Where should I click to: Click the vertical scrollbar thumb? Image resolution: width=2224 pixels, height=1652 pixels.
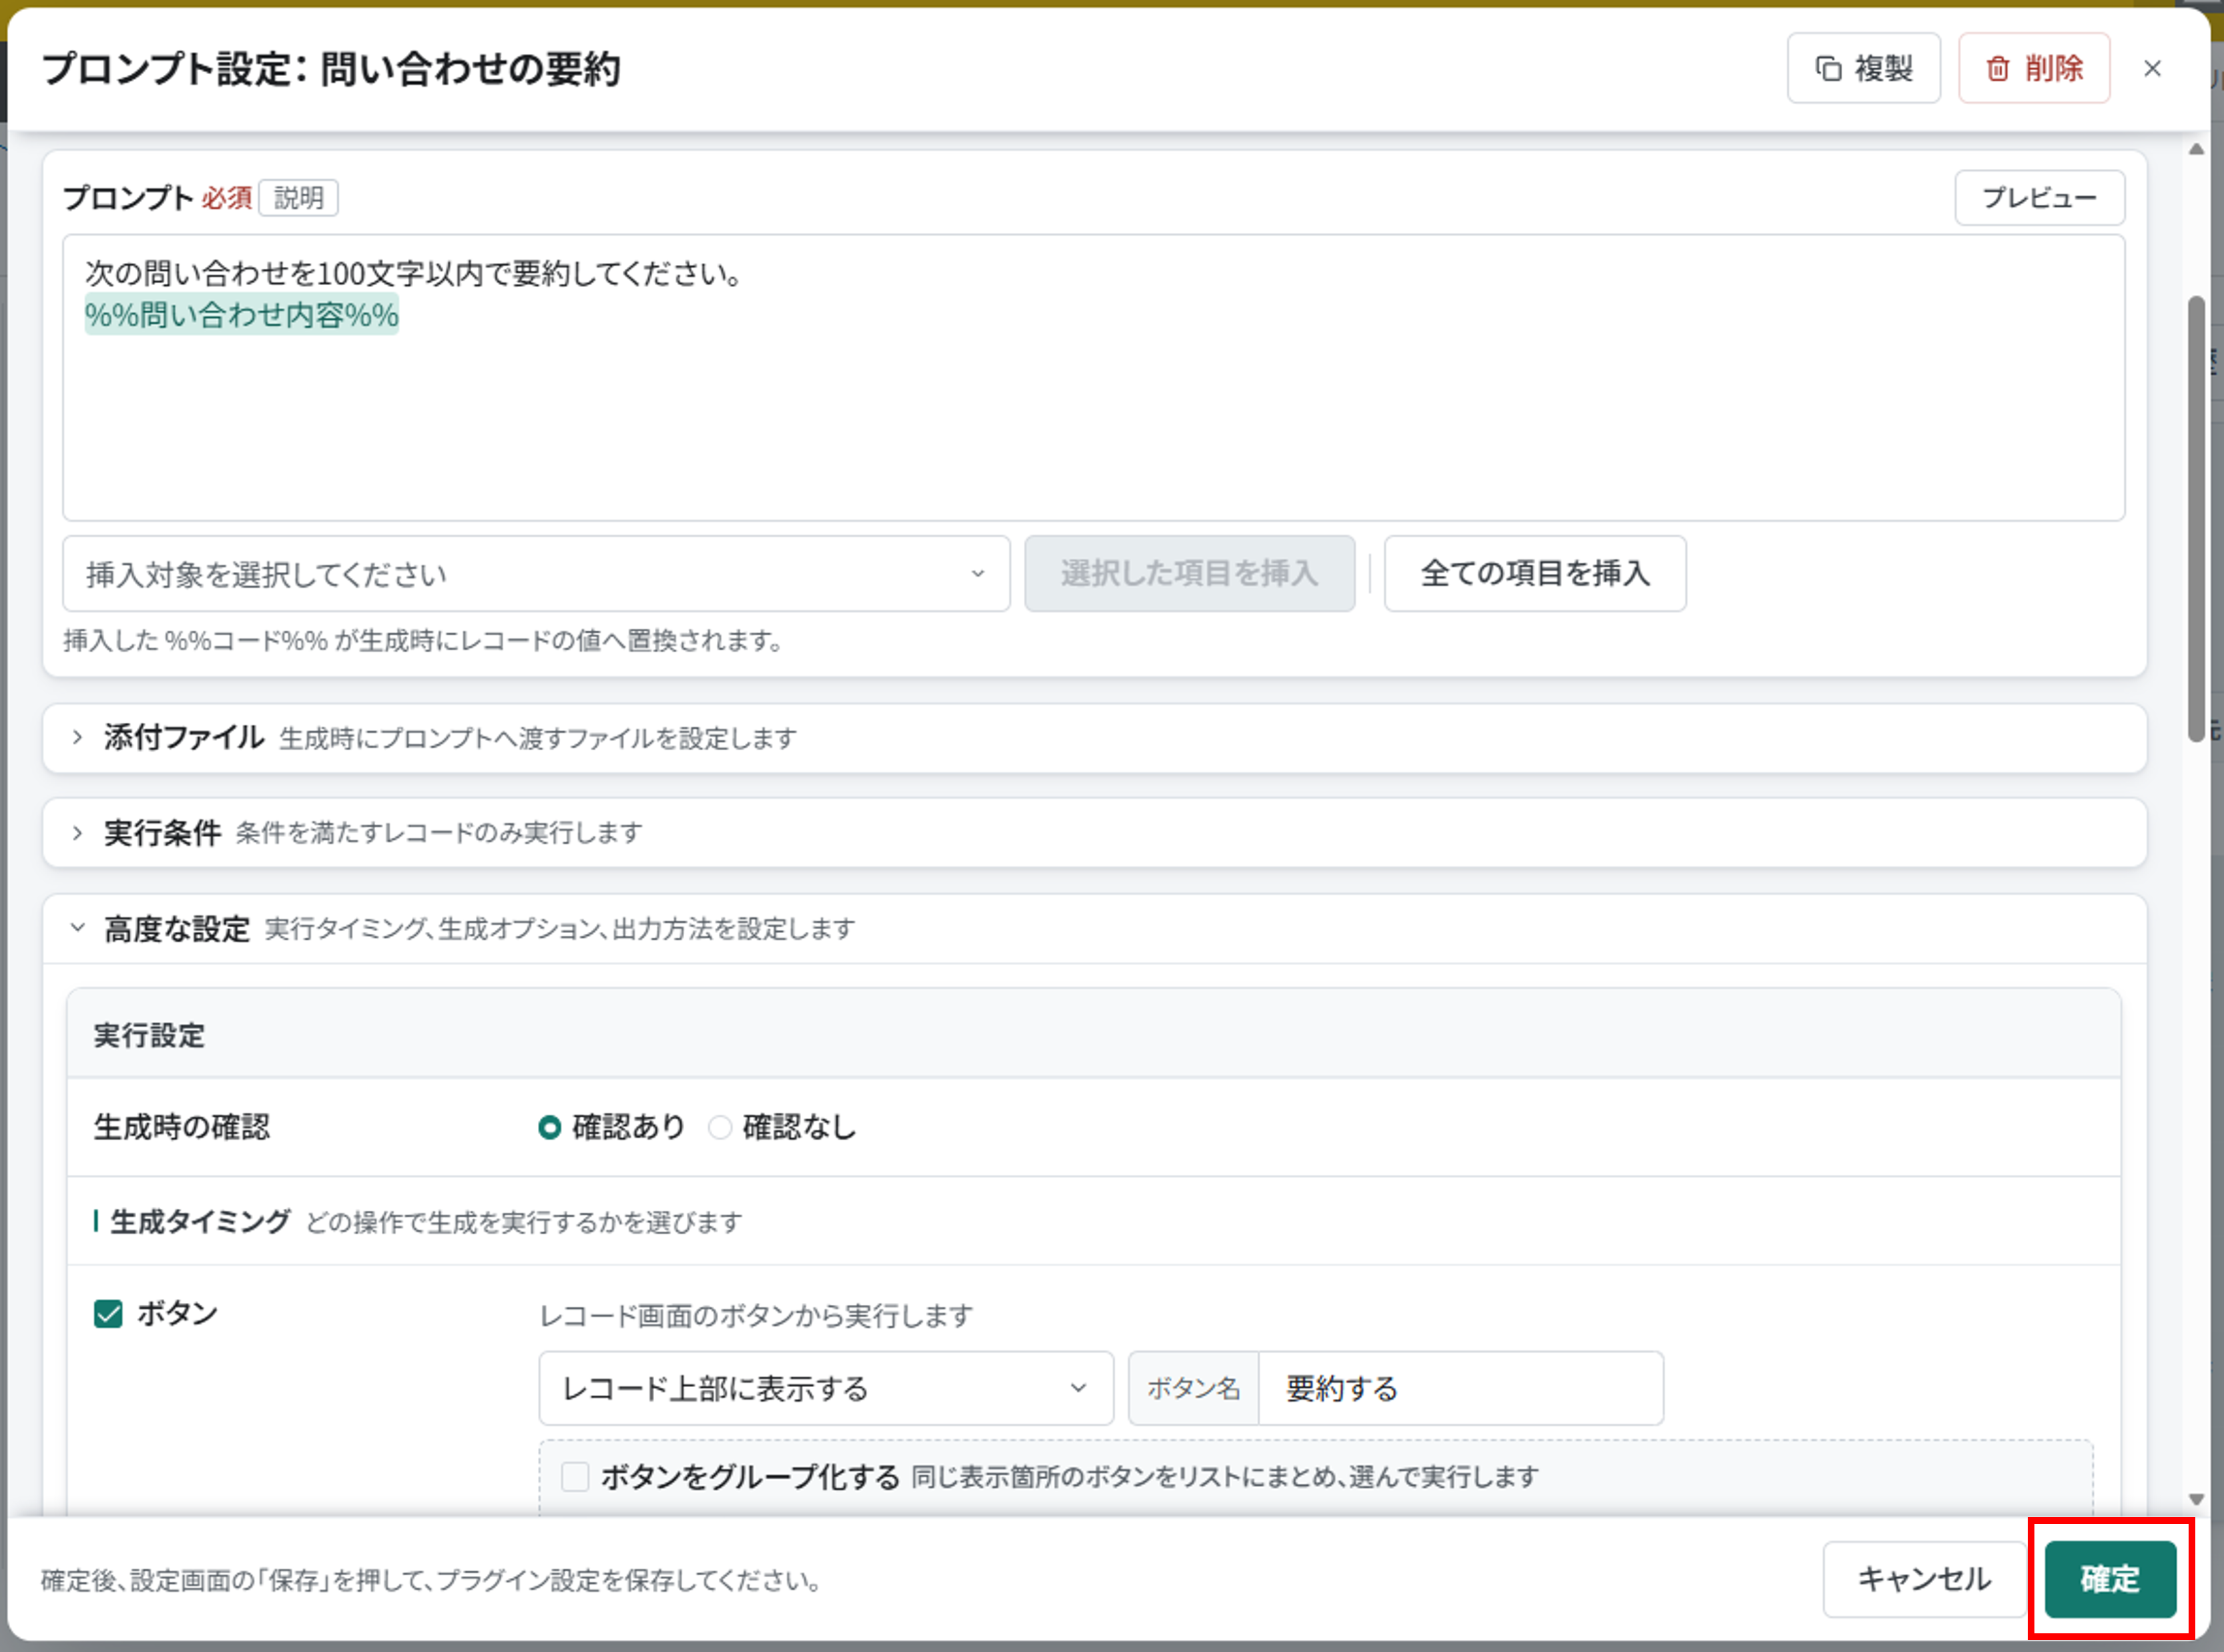tap(2196, 518)
